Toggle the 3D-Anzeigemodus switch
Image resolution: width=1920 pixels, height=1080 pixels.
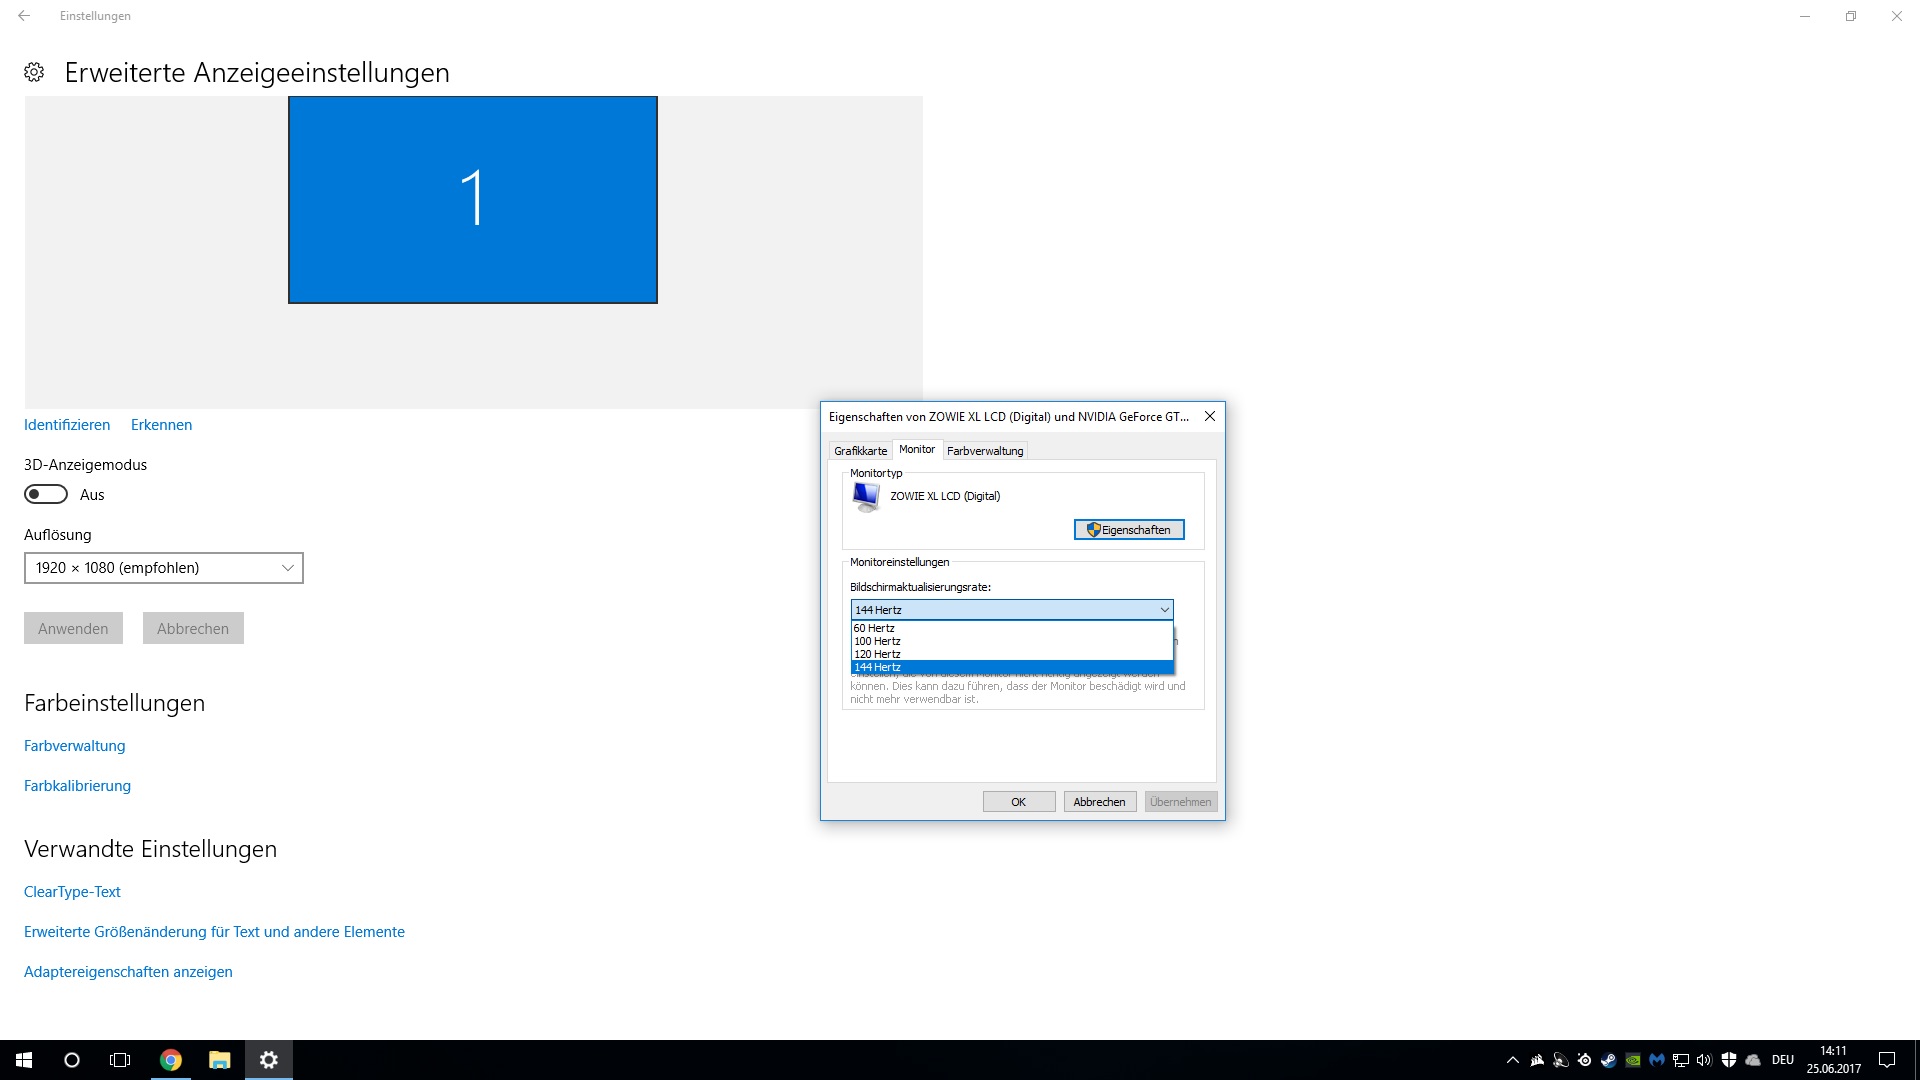(x=46, y=494)
